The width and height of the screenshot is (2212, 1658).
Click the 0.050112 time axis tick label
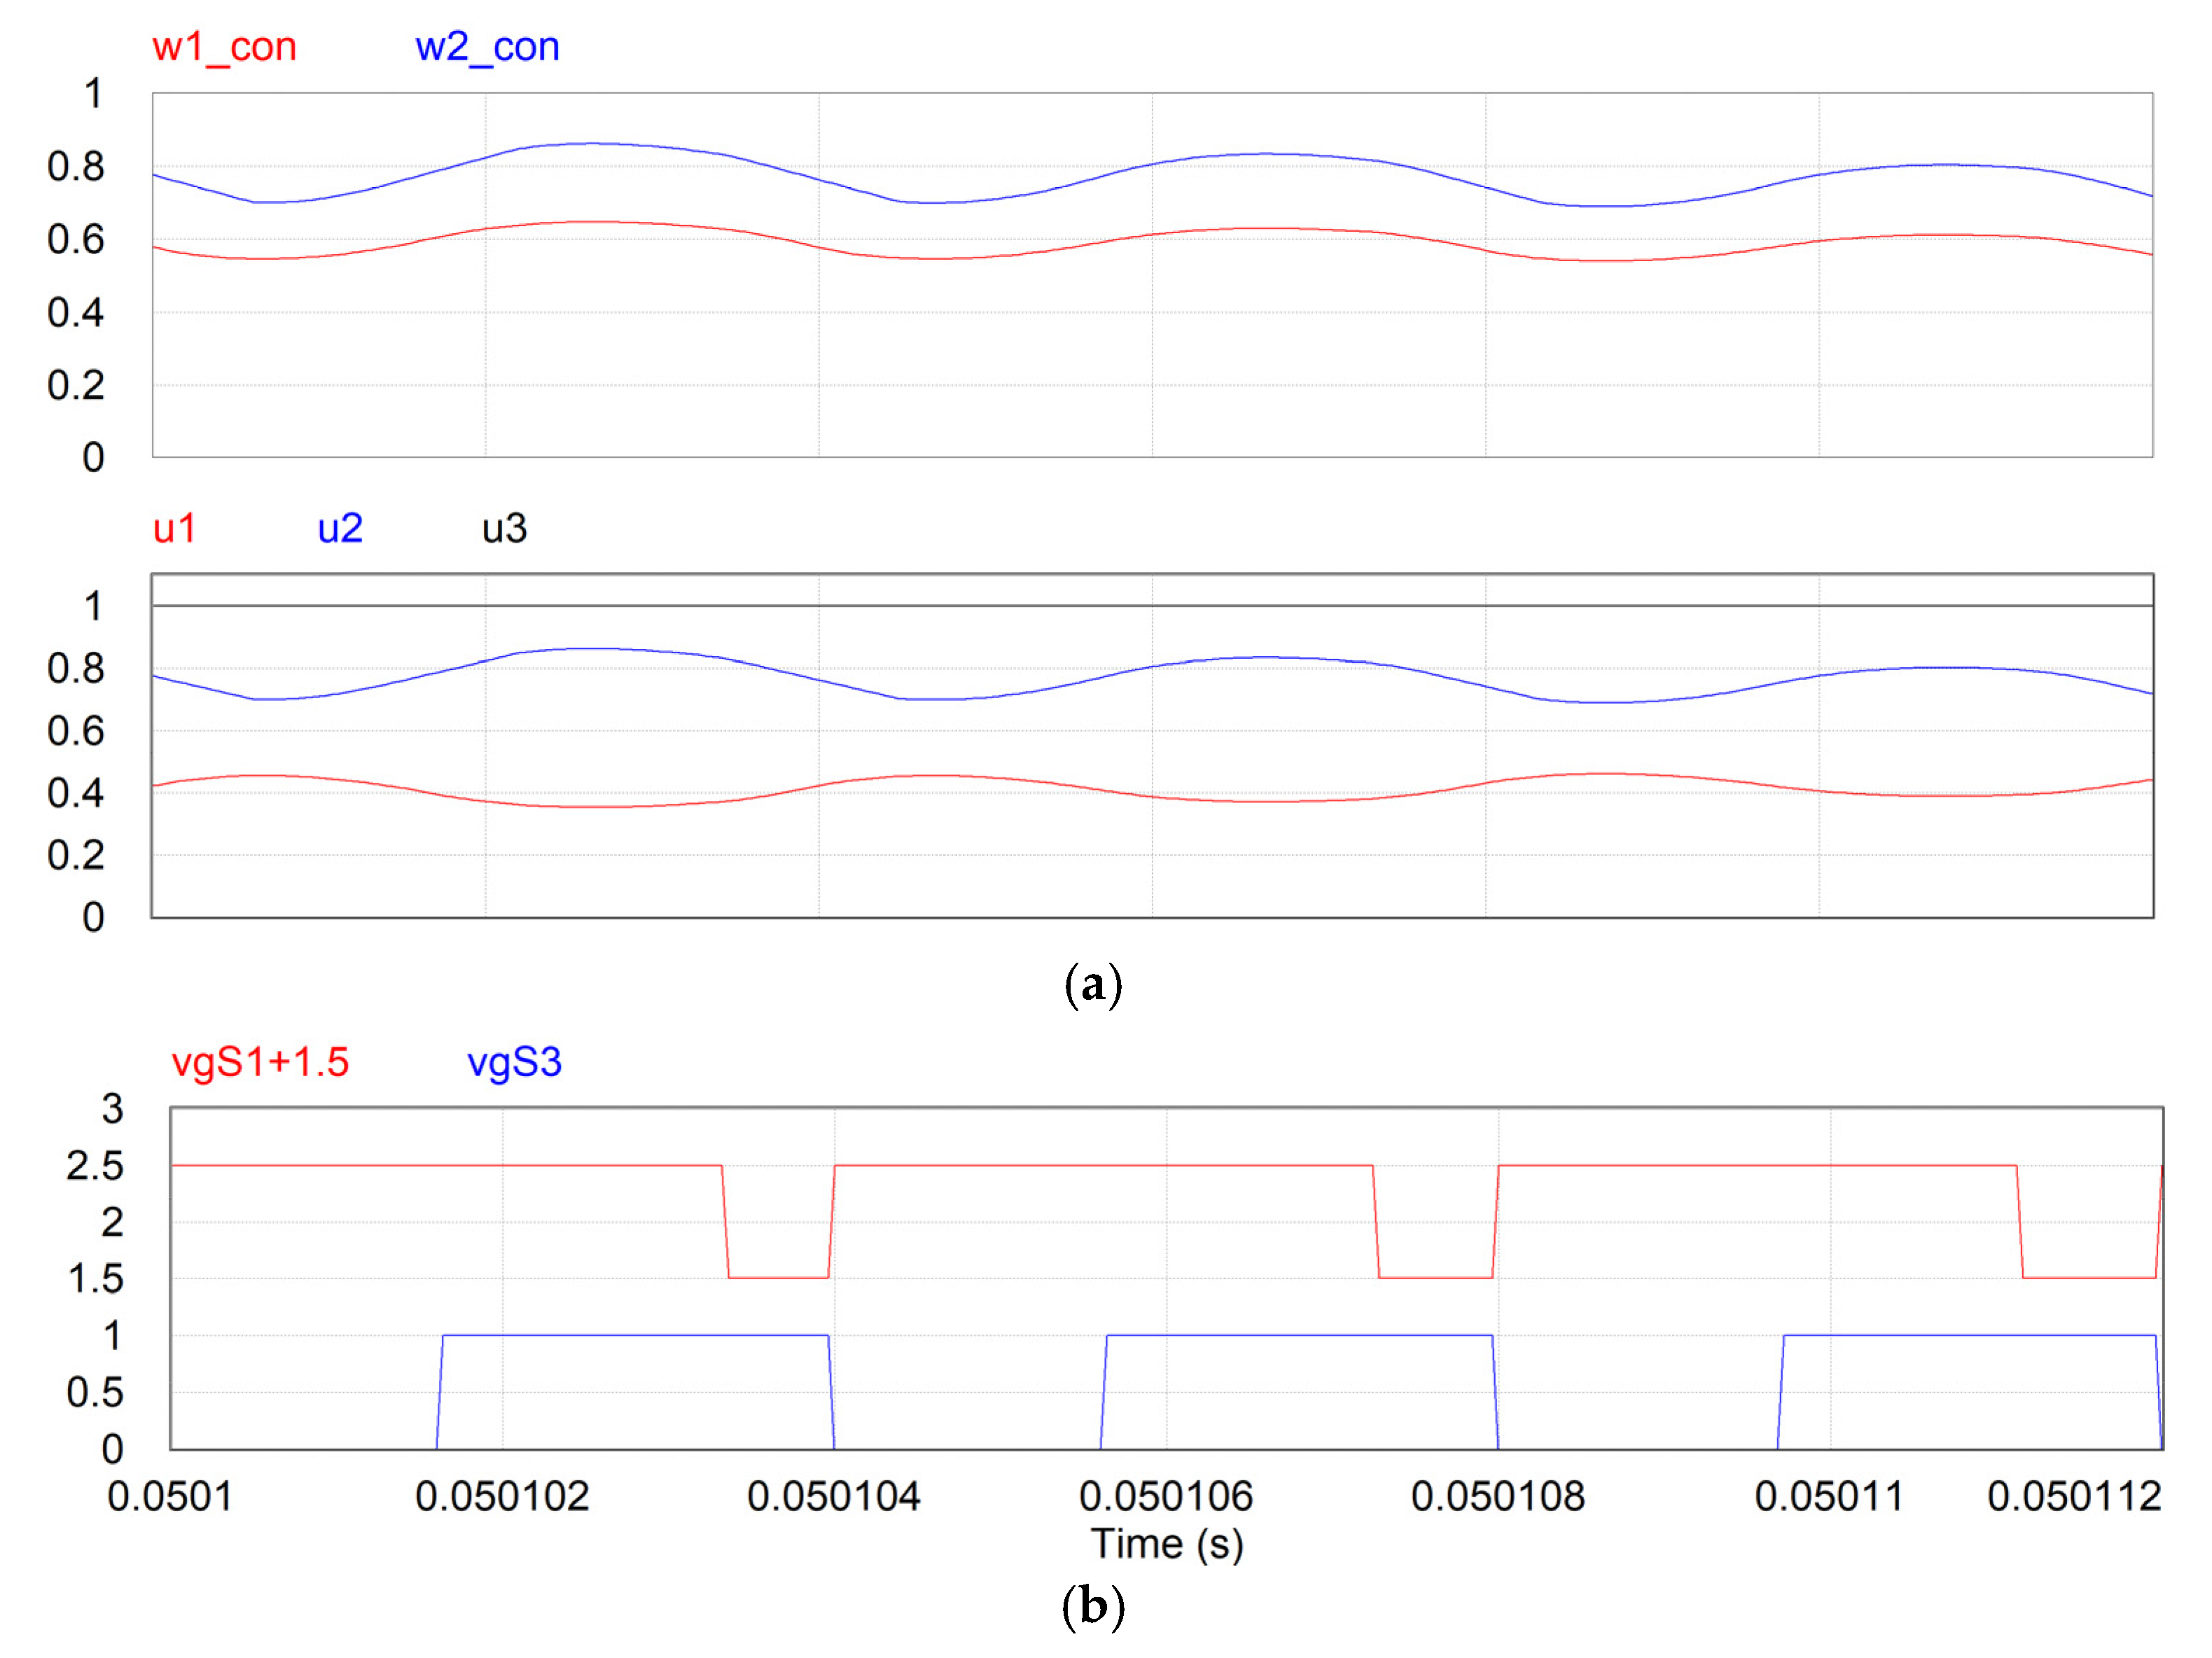[2074, 1497]
